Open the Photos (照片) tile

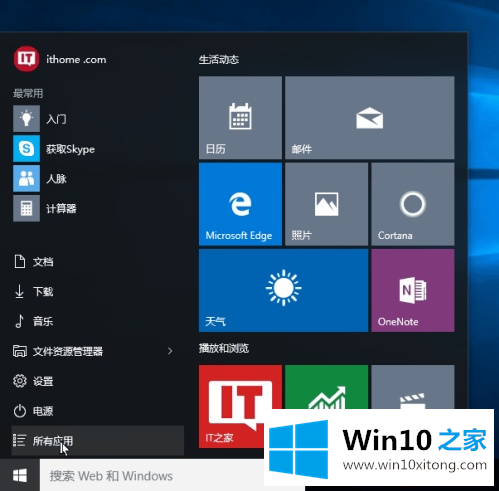click(326, 204)
